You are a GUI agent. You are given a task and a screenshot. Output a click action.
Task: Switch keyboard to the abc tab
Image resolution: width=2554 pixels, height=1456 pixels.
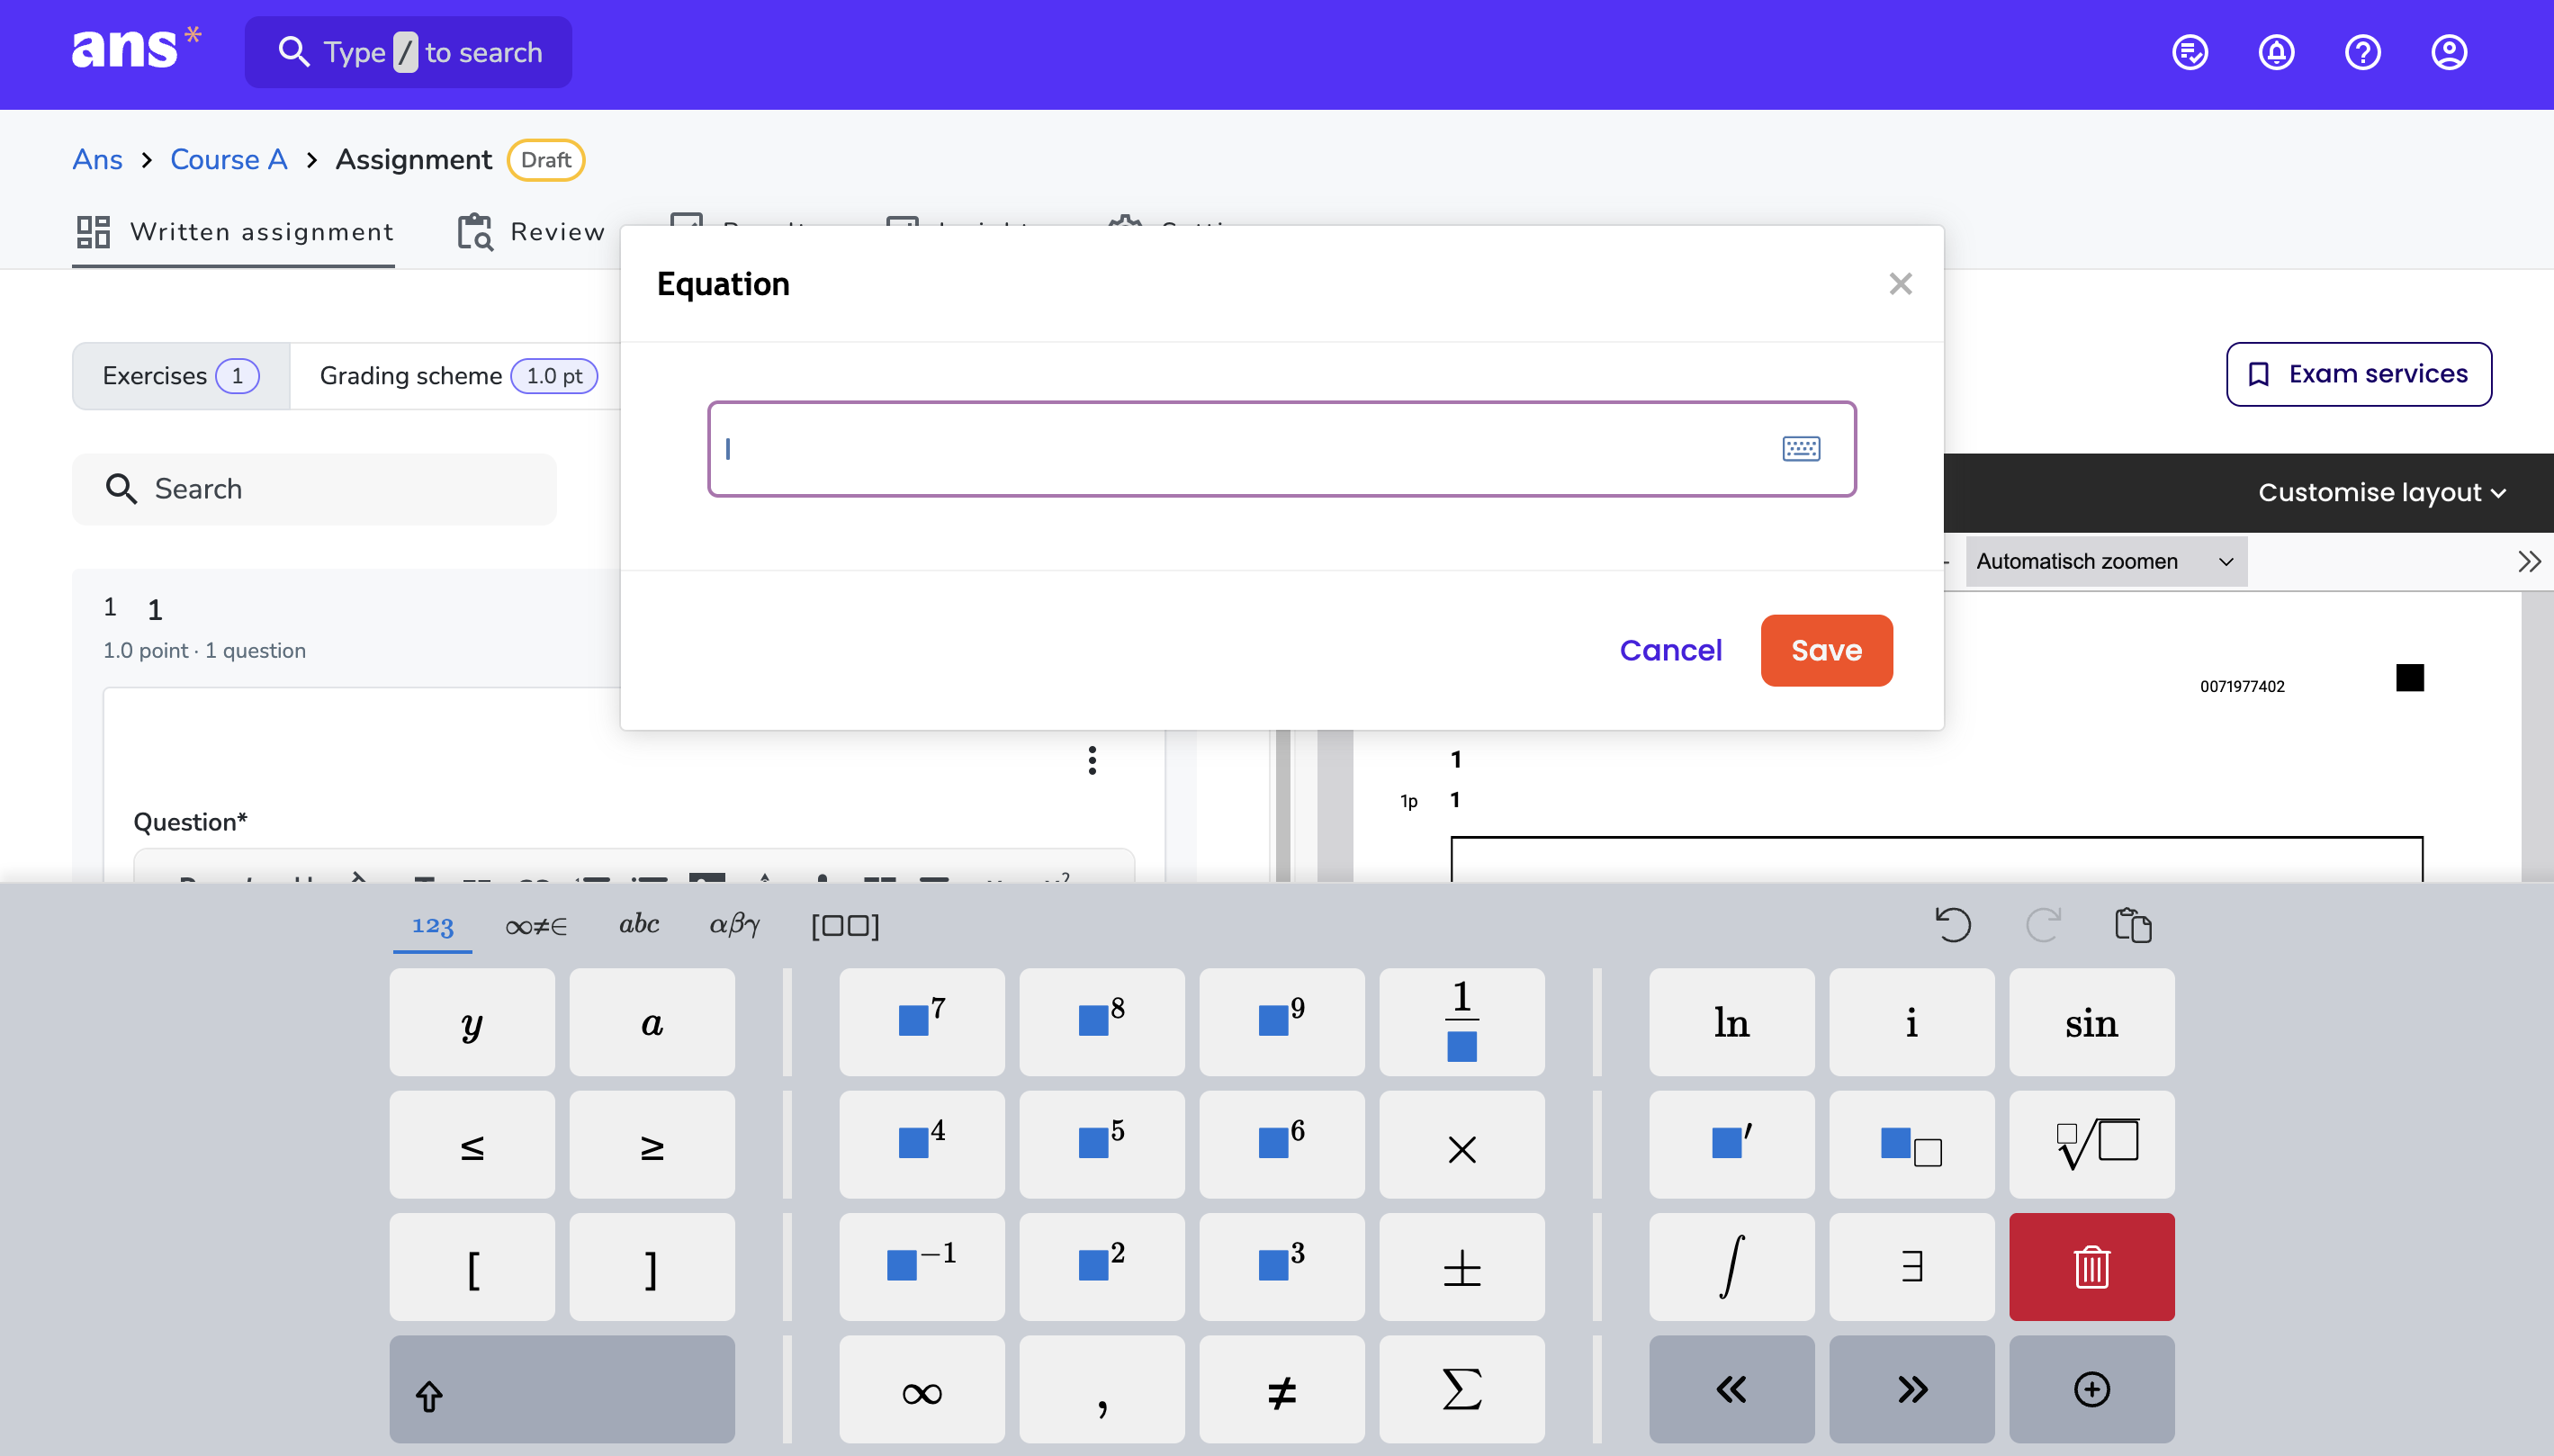pos(639,924)
